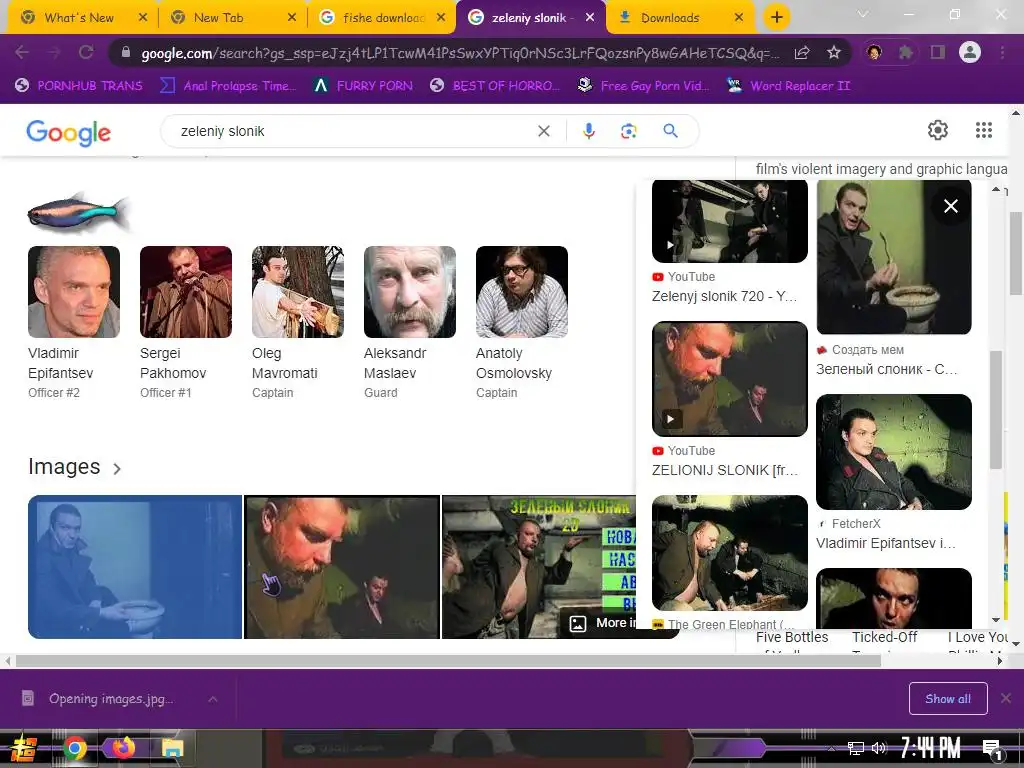The image size is (1024, 768).
Task: Click the address bar URL
Action: [460, 54]
